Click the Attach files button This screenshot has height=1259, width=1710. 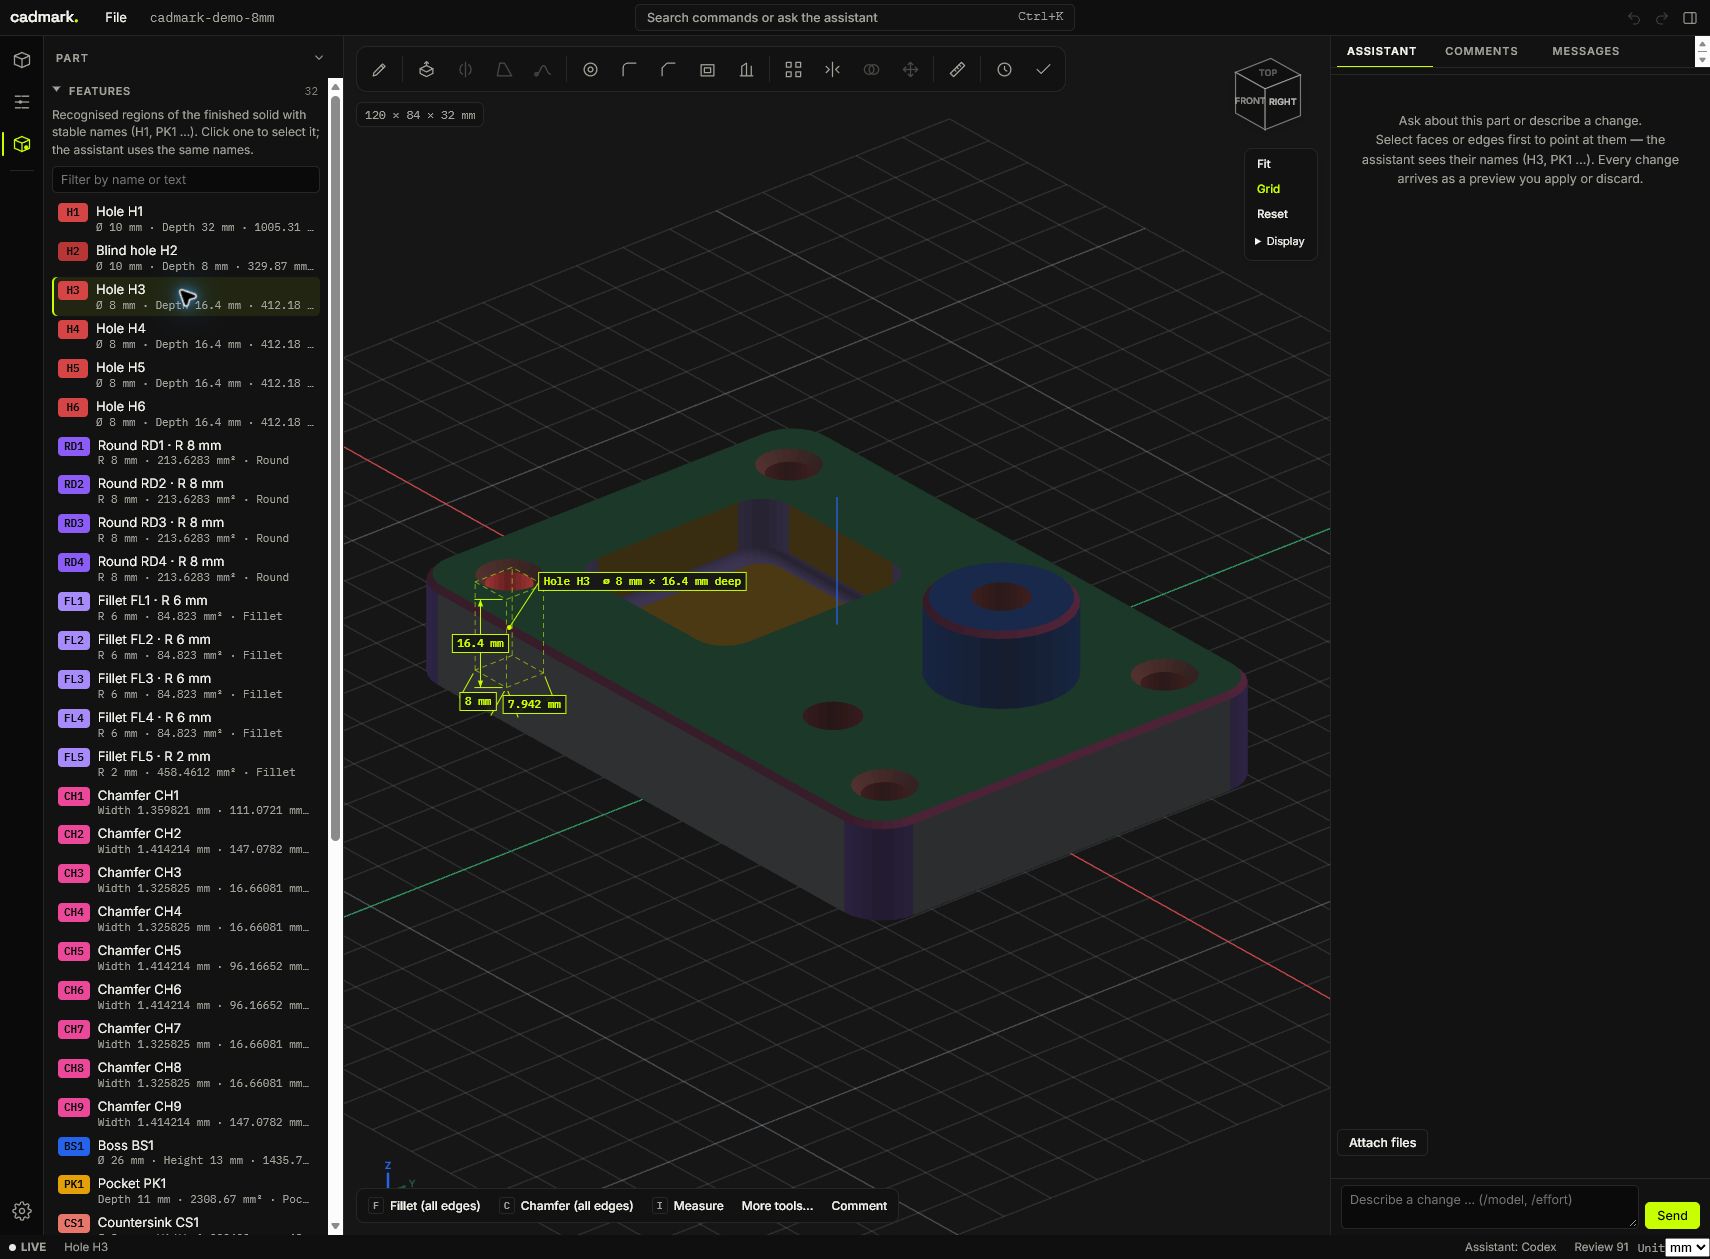pyautogui.click(x=1382, y=1143)
